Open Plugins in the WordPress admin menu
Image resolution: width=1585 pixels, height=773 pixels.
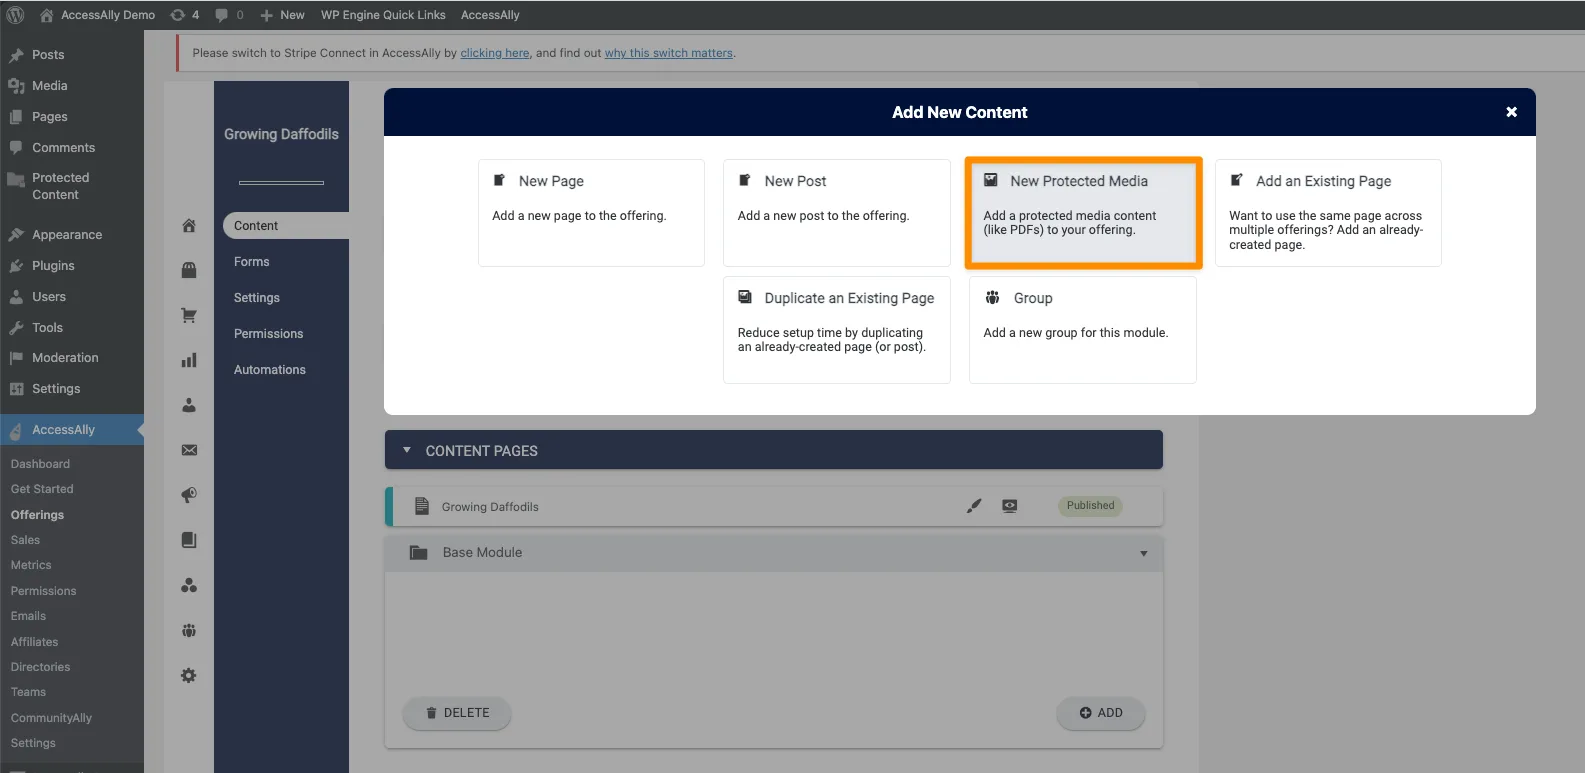pyautogui.click(x=53, y=266)
